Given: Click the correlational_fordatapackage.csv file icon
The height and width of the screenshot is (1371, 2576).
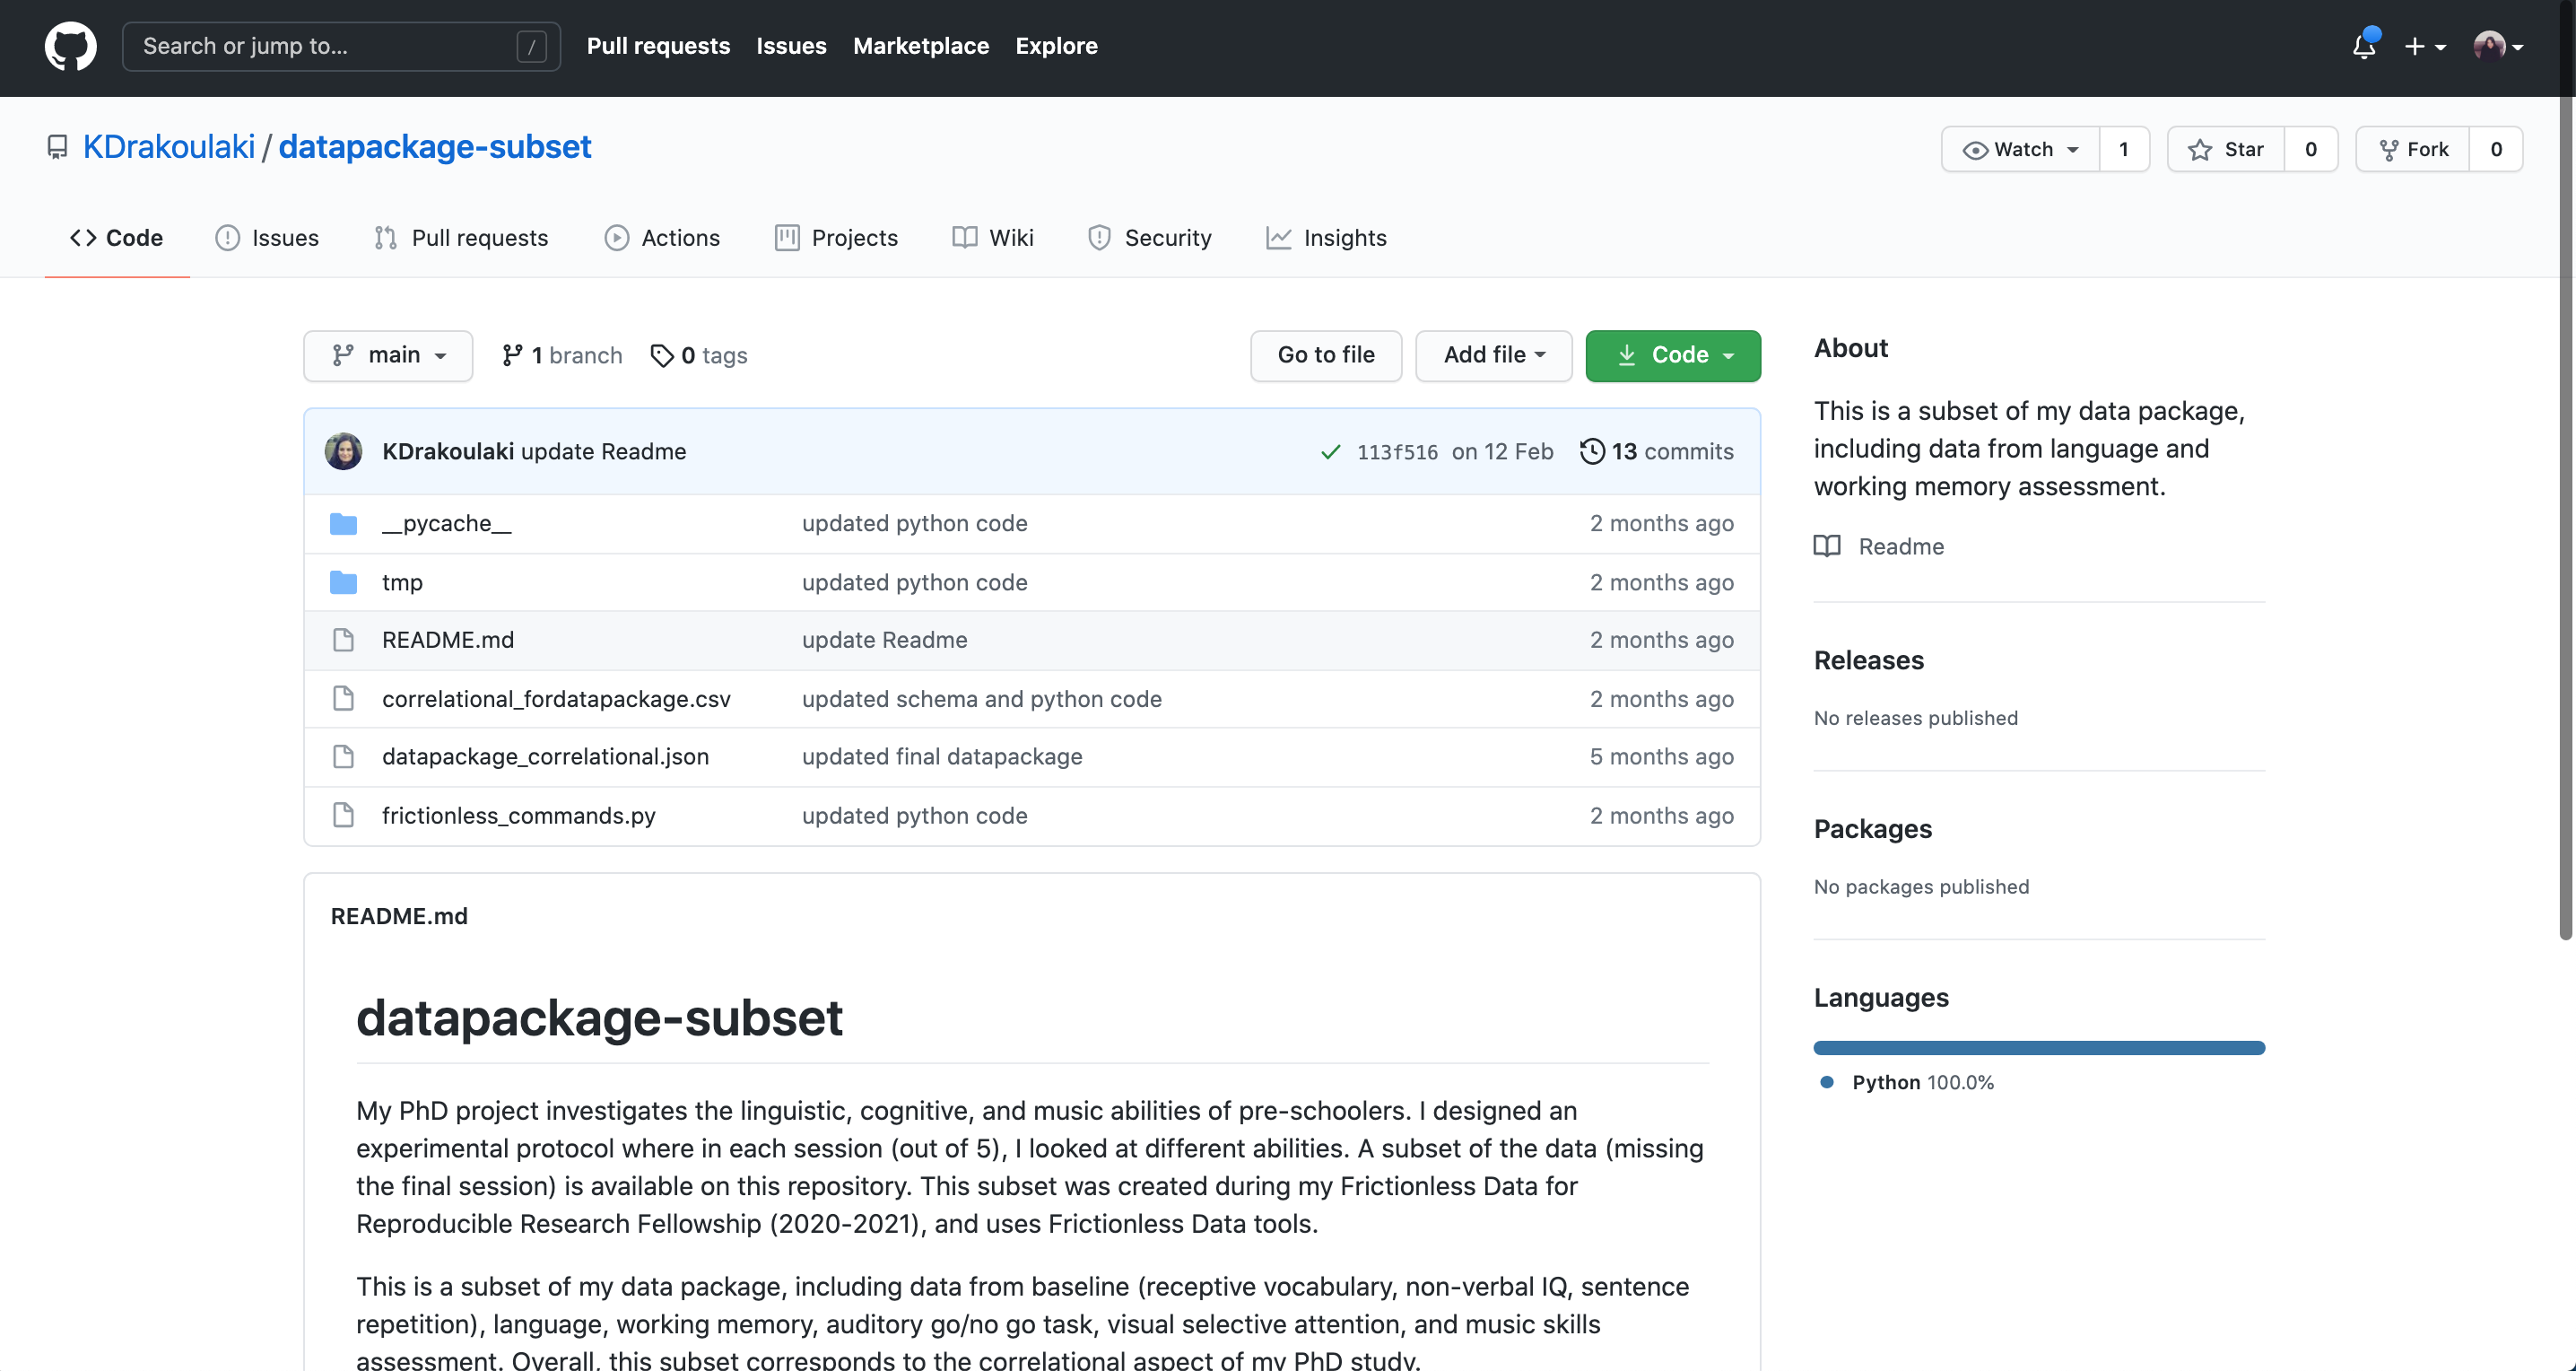Looking at the screenshot, I should 343,698.
